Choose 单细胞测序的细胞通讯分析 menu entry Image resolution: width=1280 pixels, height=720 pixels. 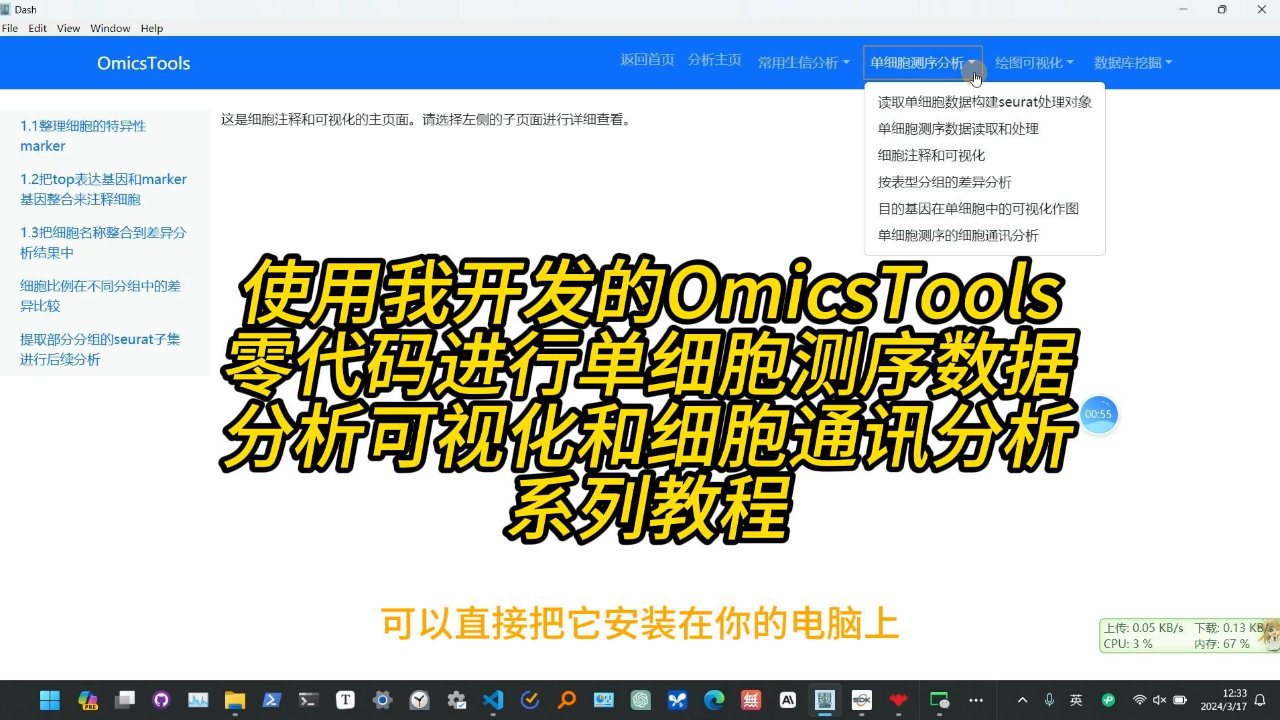[958, 235]
